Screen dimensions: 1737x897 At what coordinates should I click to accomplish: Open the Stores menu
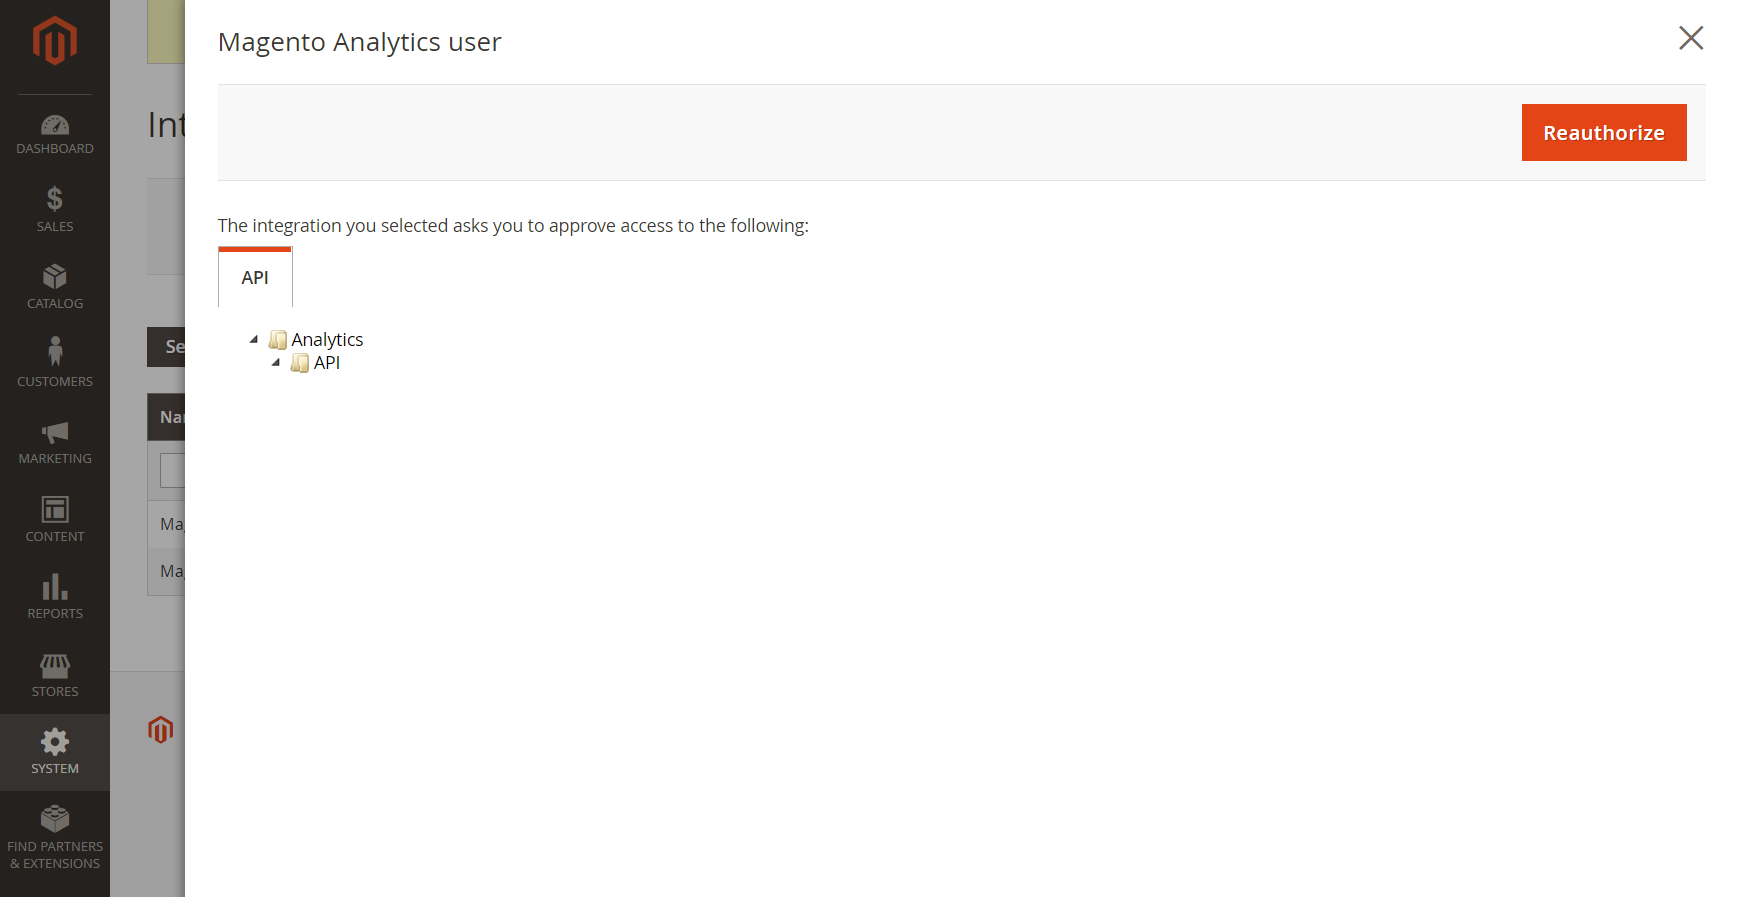55,676
